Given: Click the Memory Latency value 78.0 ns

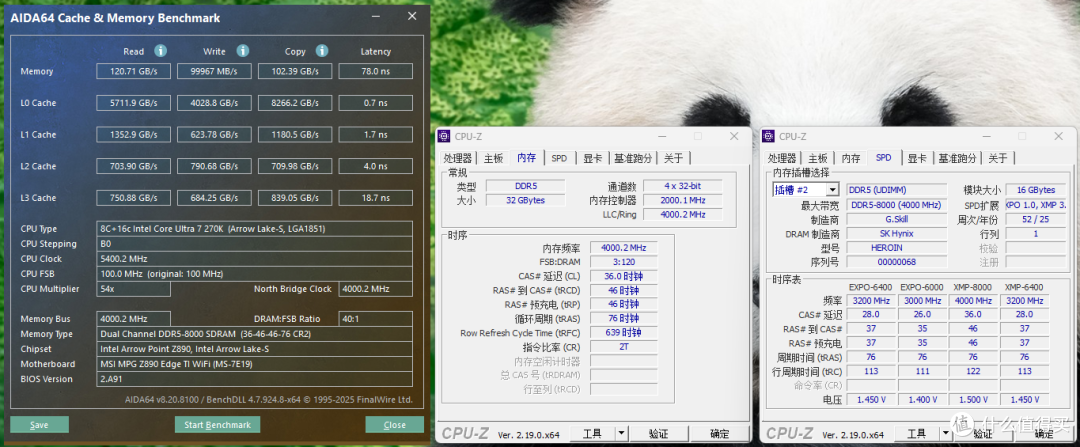Looking at the screenshot, I should pos(375,71).
